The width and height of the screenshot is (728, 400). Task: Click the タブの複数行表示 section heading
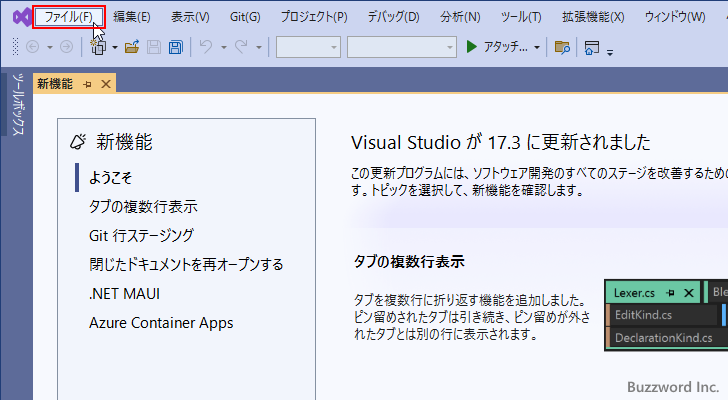[409, 262]
